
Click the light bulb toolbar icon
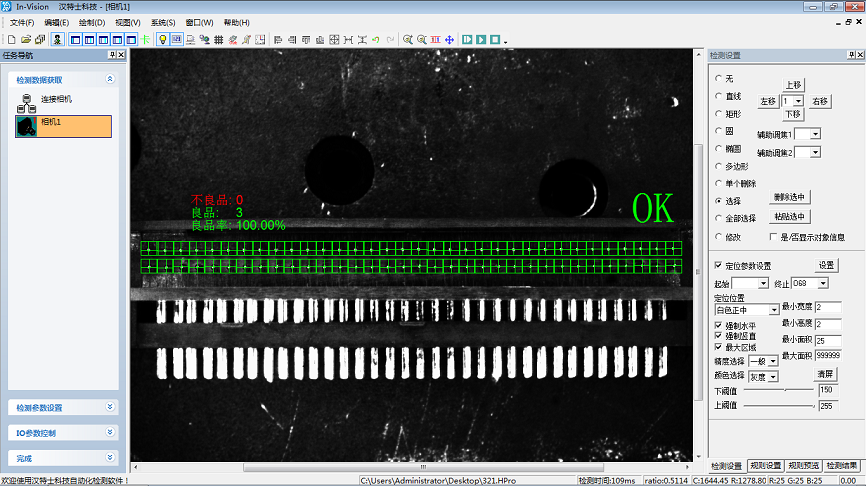(x=163, y=39)
